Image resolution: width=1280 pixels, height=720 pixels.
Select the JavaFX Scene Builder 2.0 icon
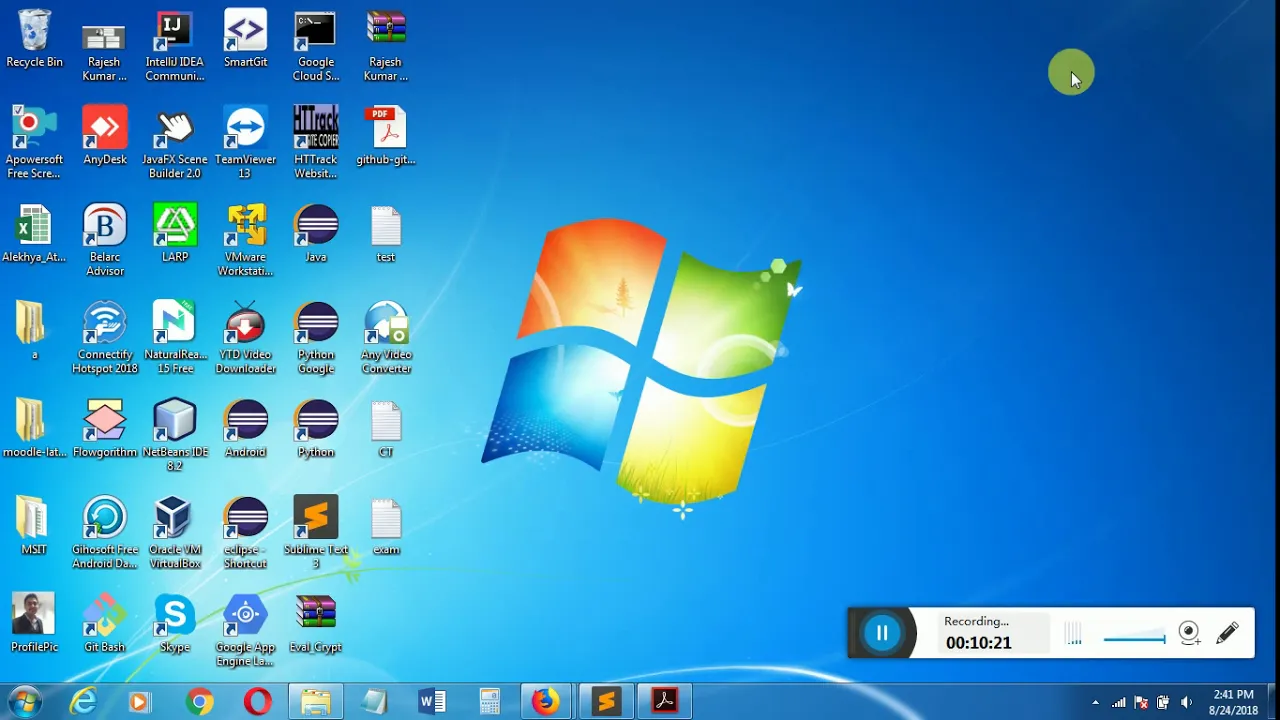click(x=175, y=143)
